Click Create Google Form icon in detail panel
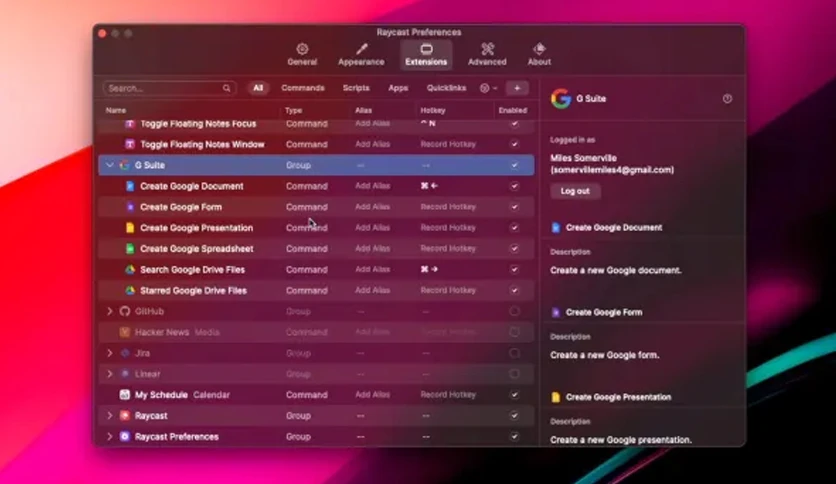836x484 pixels. click(556, 312)
